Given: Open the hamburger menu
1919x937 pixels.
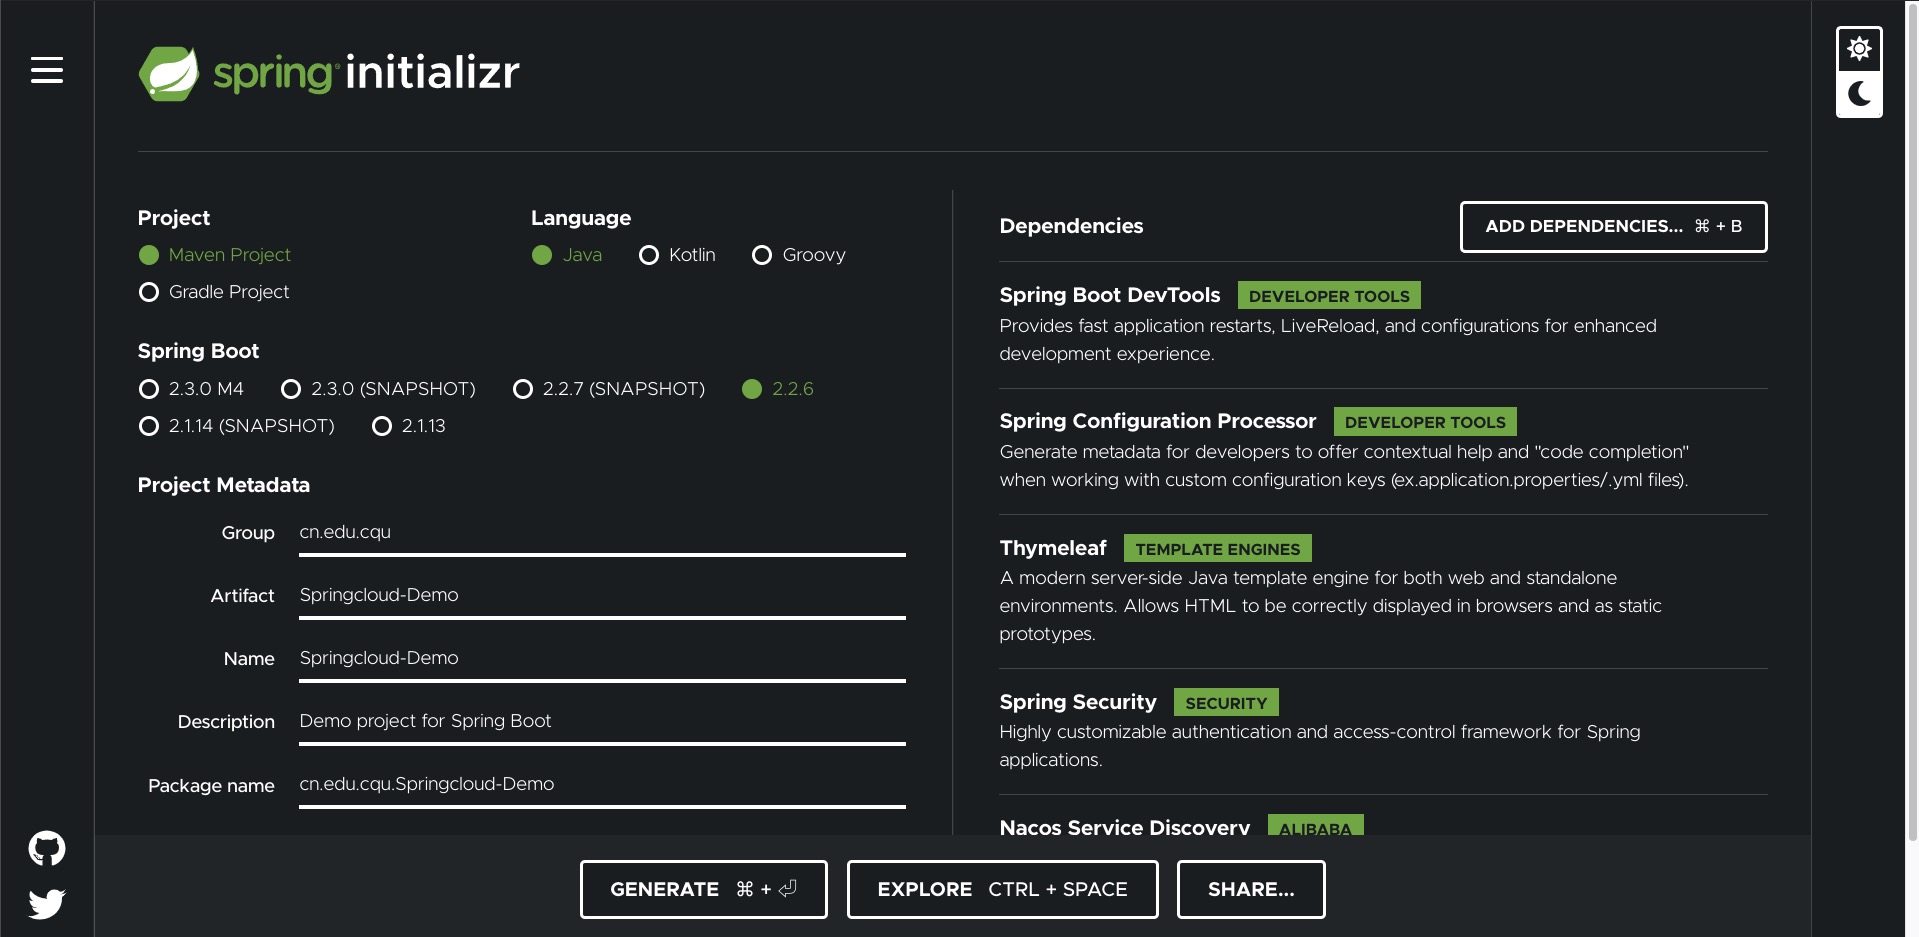Looking at the screenshot, I should (x=47, y=70).
